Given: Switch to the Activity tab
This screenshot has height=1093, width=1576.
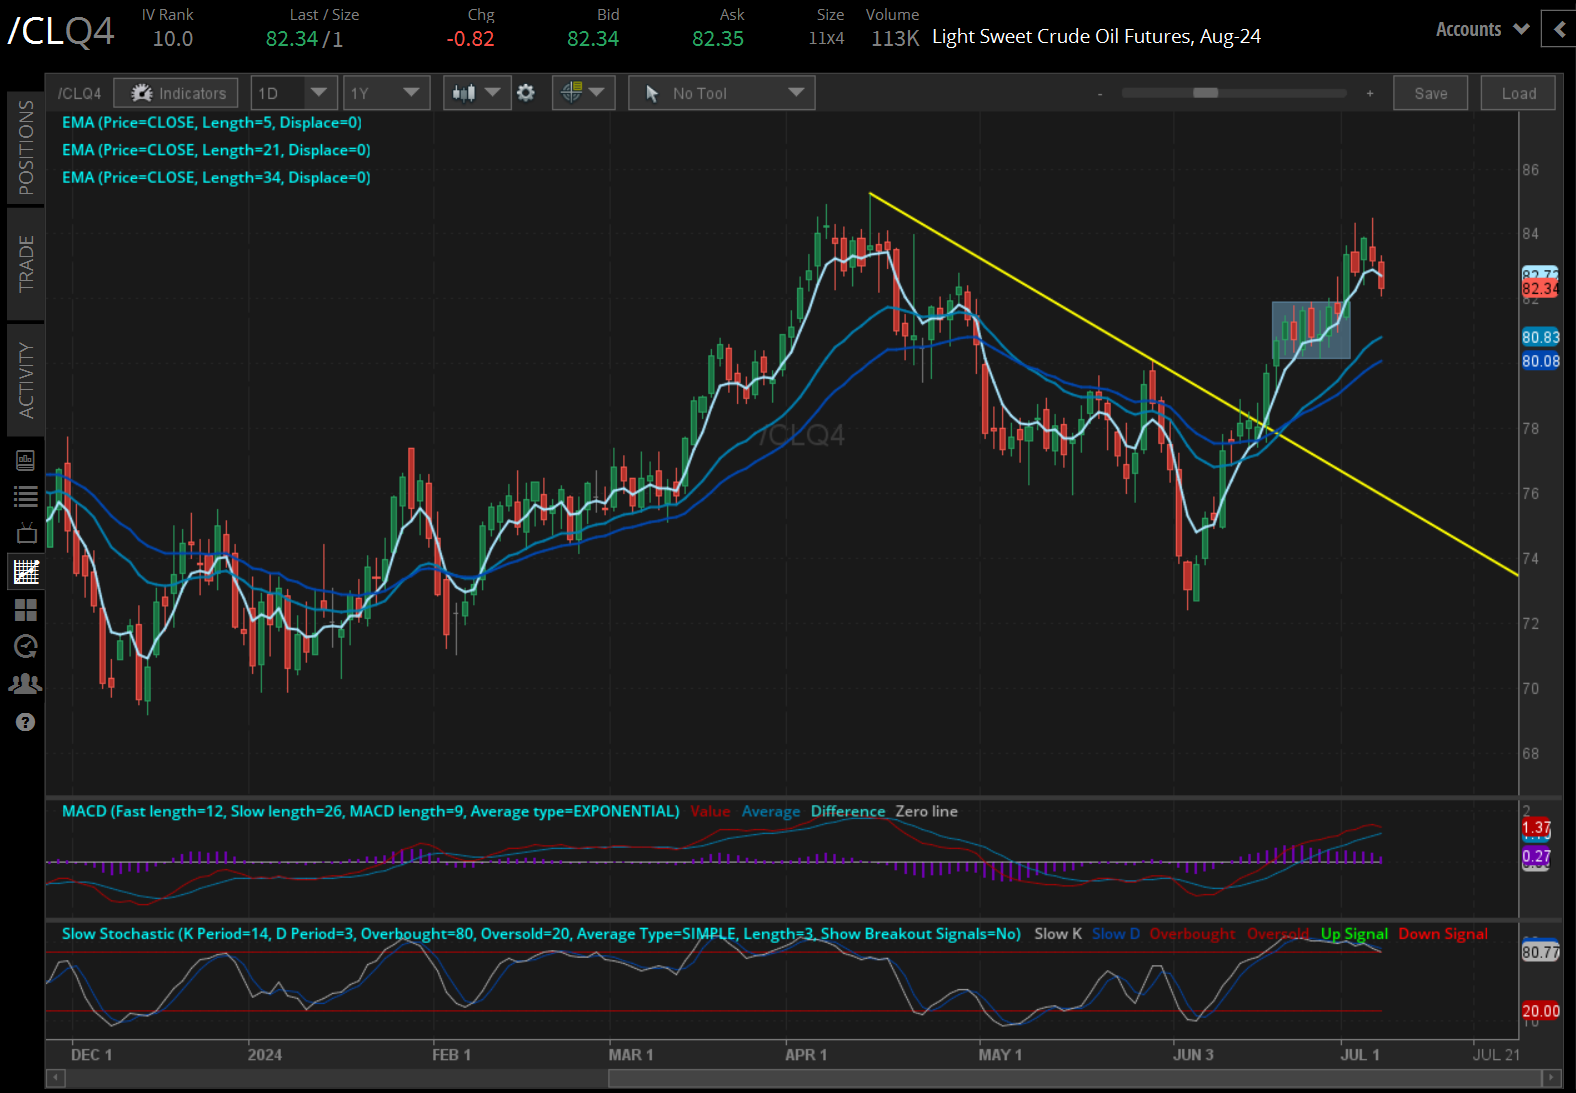Looking at the screenshot, I should click(26, 380).
